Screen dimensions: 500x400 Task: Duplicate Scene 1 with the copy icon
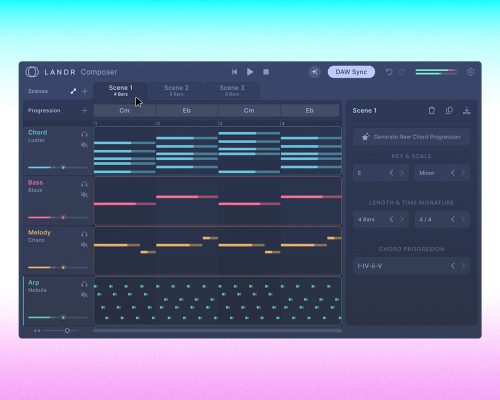coord(449,110)
